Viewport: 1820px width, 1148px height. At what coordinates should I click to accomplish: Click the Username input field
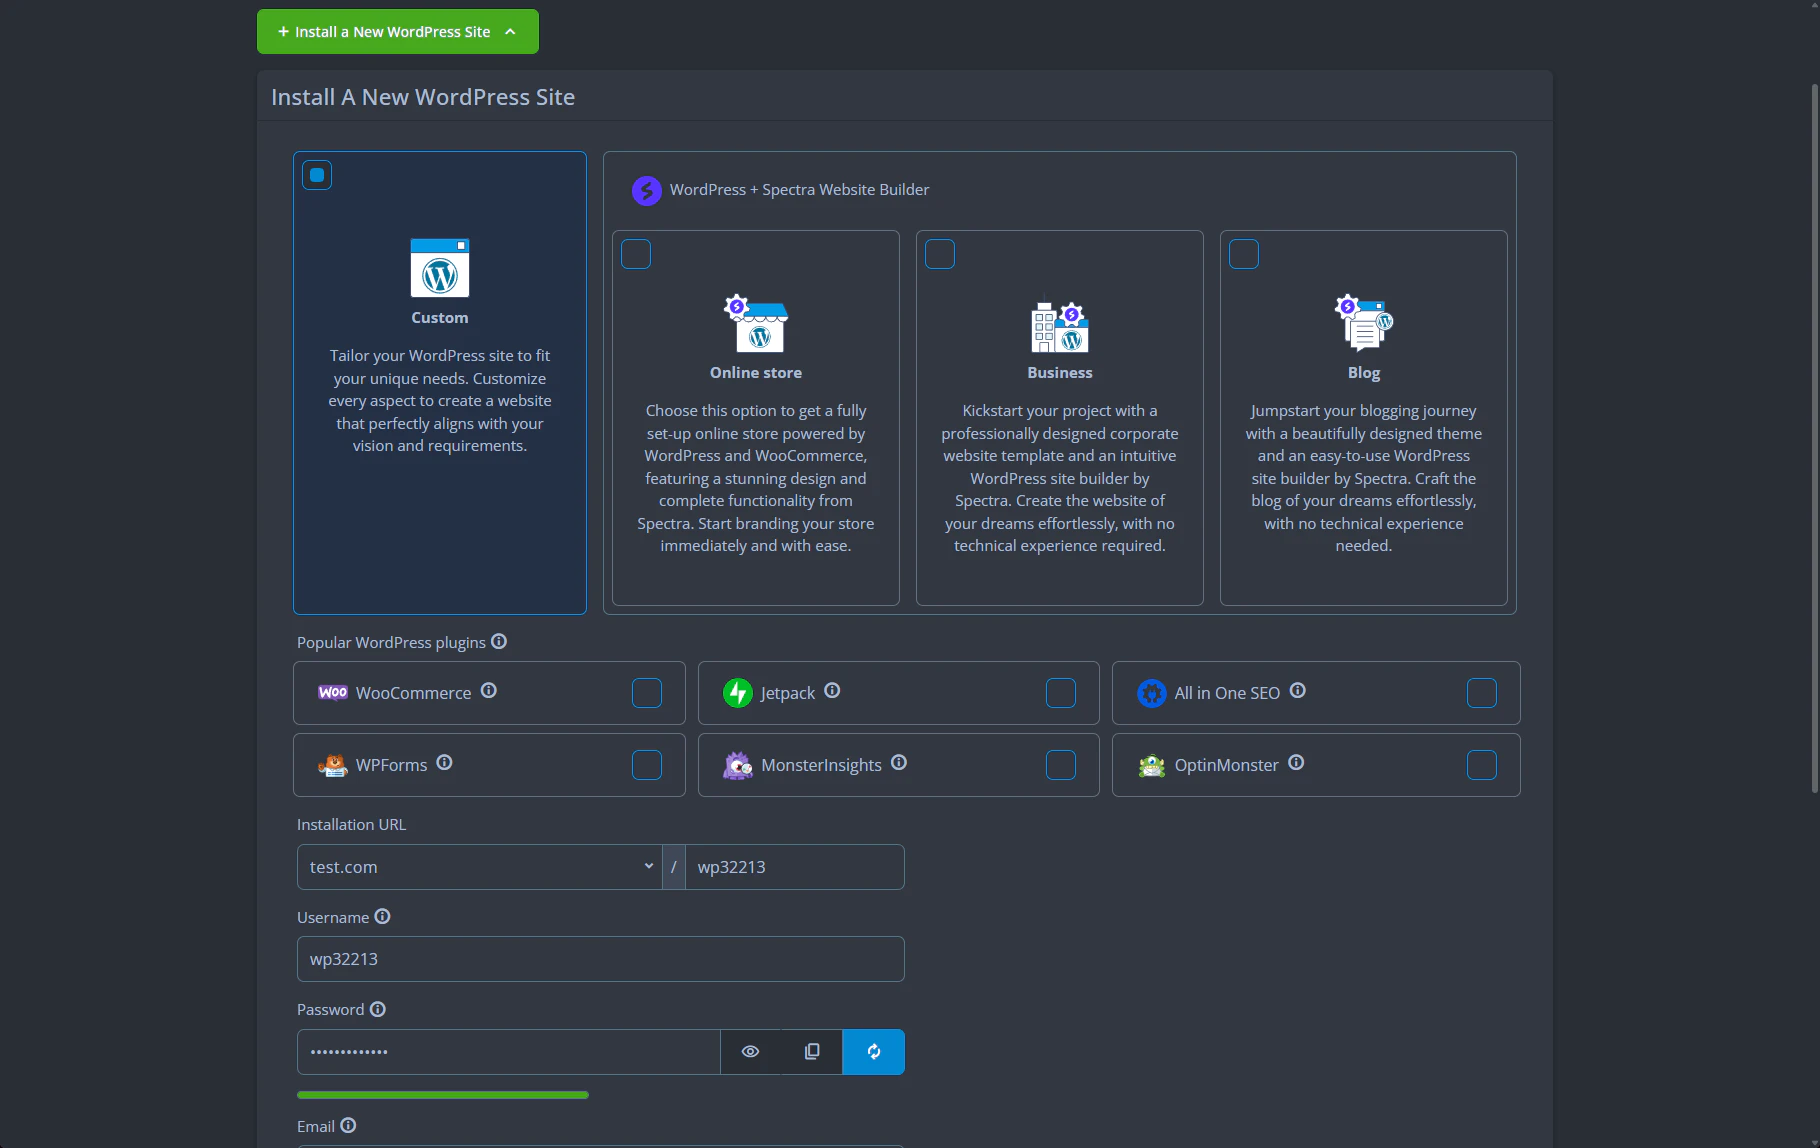(x=600, y=959)
